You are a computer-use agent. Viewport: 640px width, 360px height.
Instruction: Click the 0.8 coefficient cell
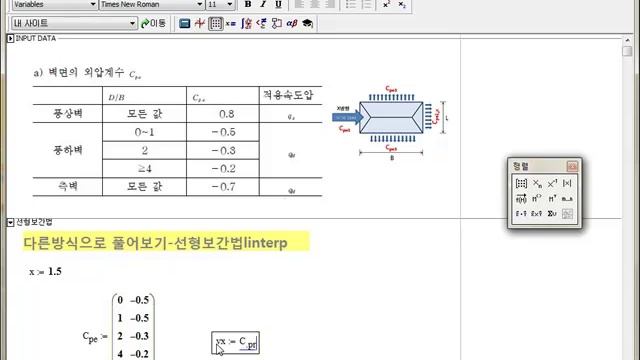click(x=227, y=113)
